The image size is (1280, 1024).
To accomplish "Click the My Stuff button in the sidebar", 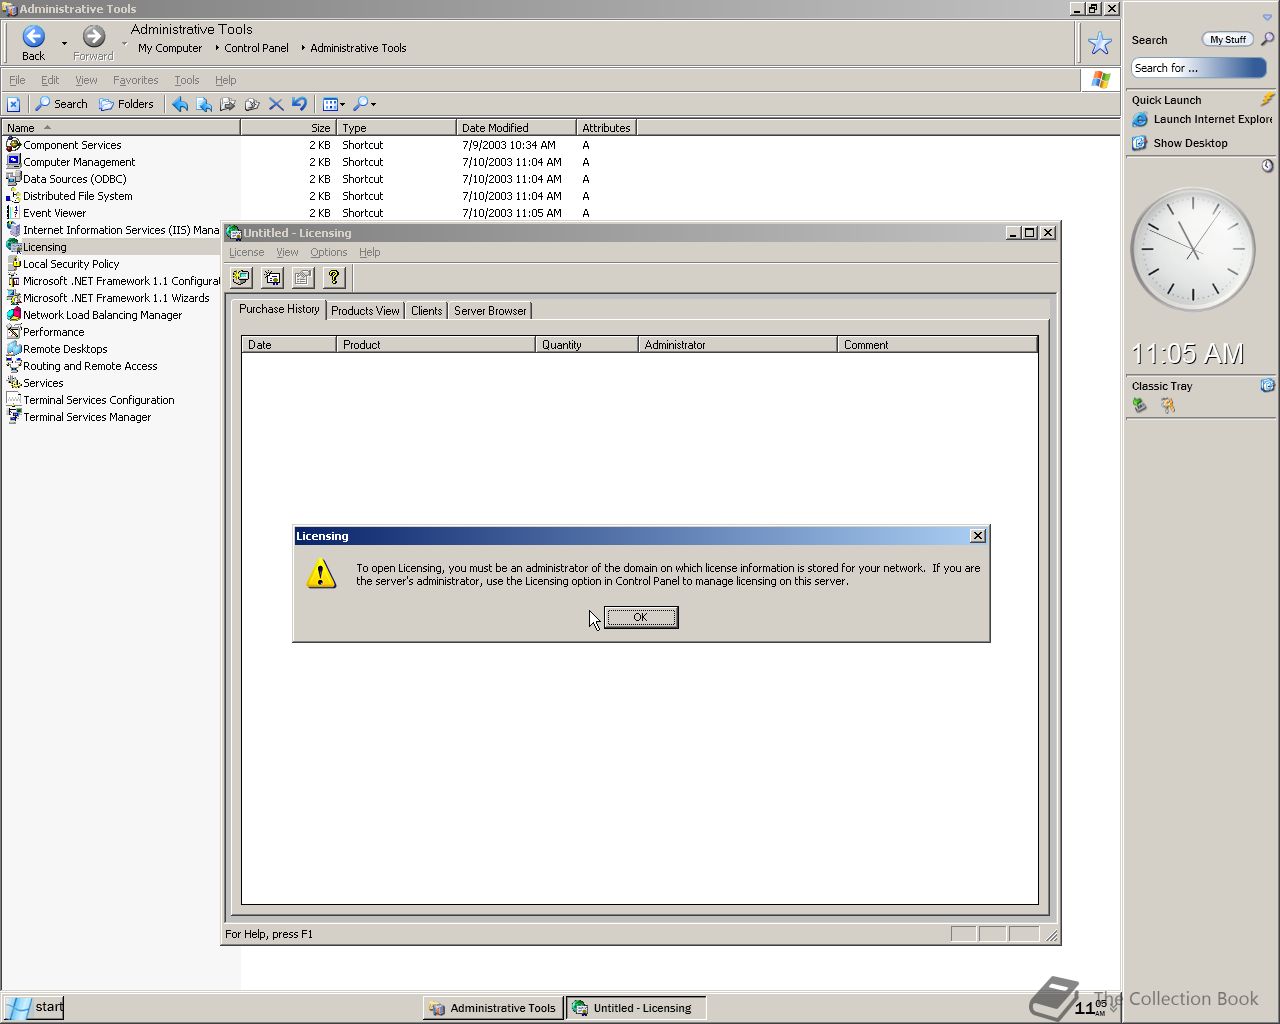I will click(x=1227, y=40).
